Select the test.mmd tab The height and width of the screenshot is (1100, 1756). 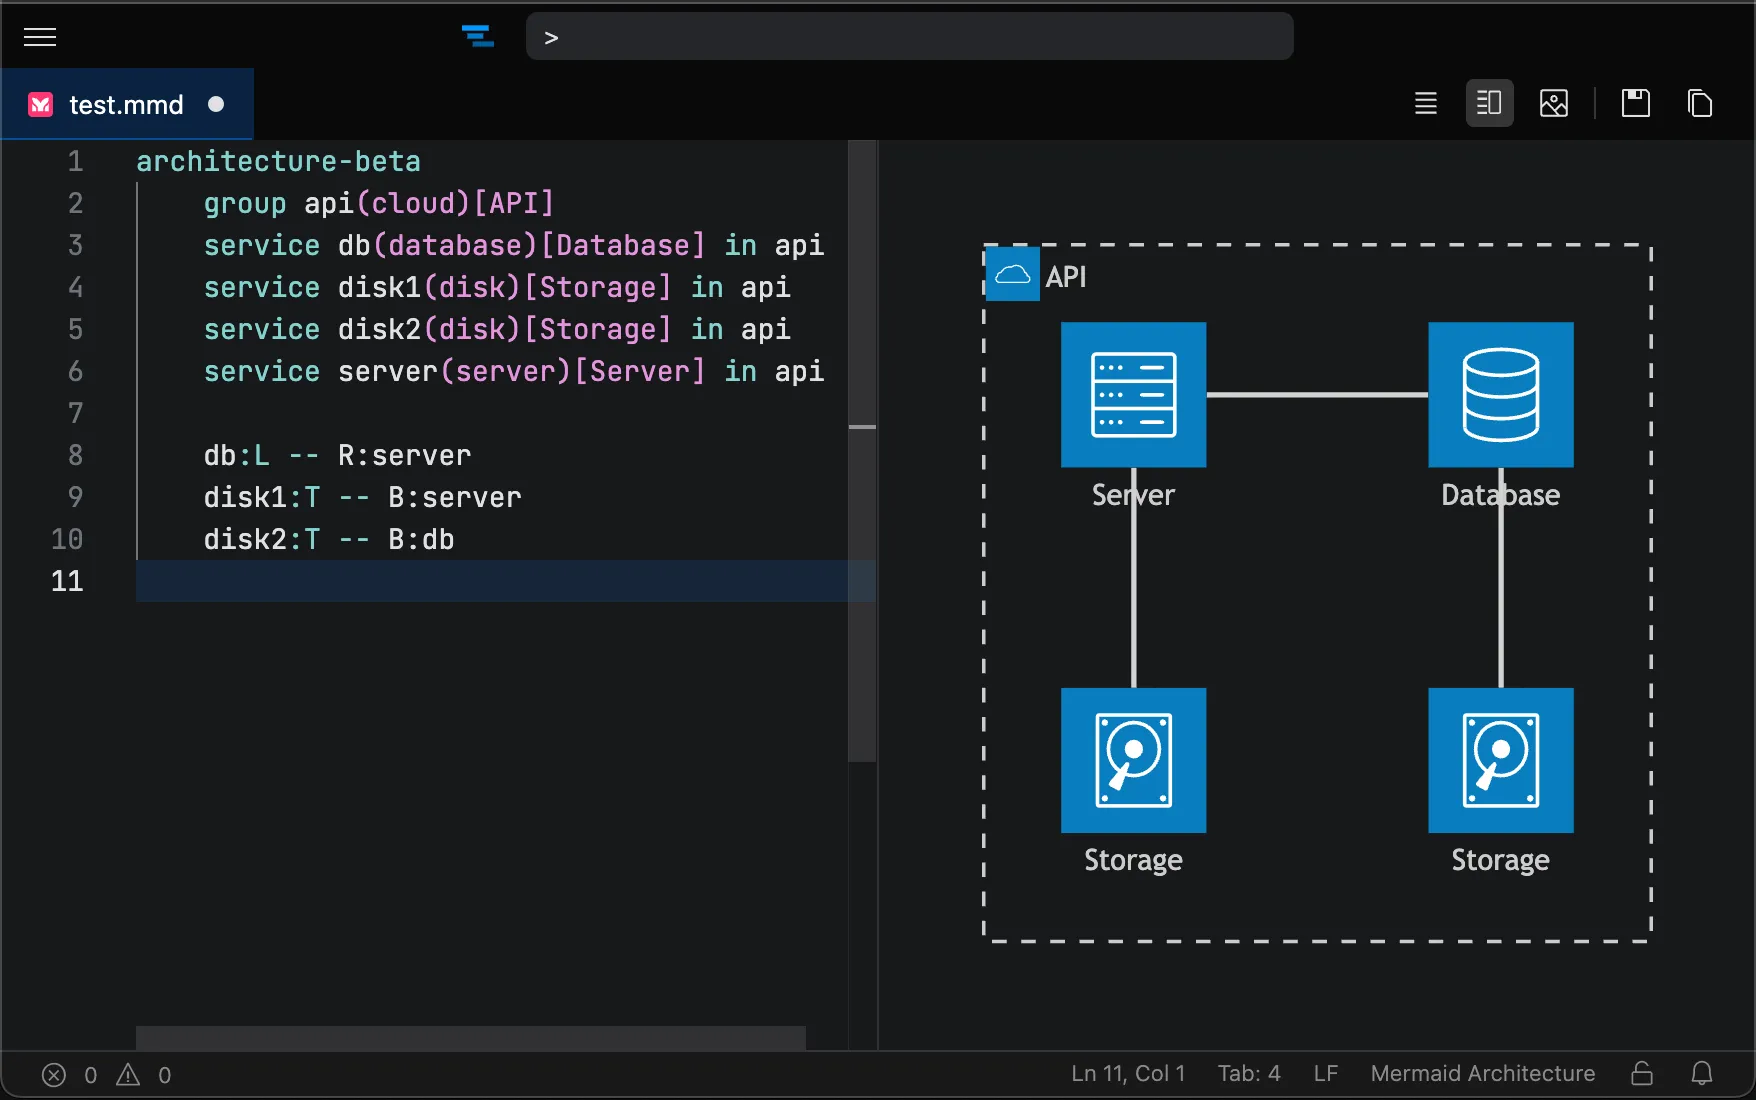[x=126, y=105]
